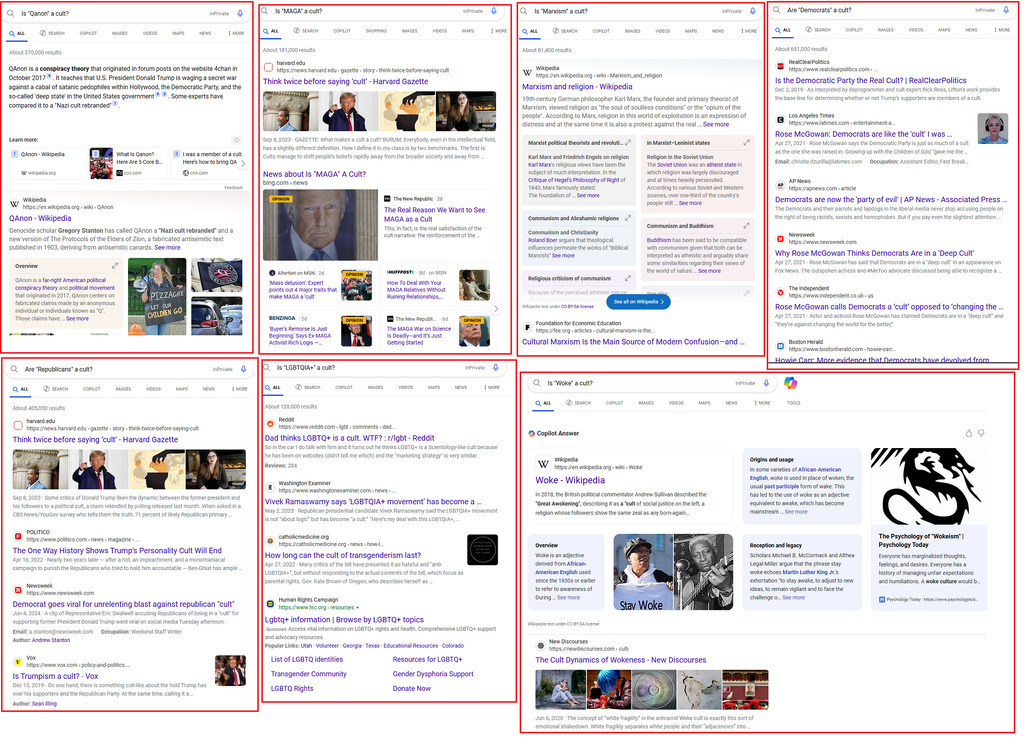
Task: Click next arrow on MAGA news carousel
Action: tap(496, 309)
